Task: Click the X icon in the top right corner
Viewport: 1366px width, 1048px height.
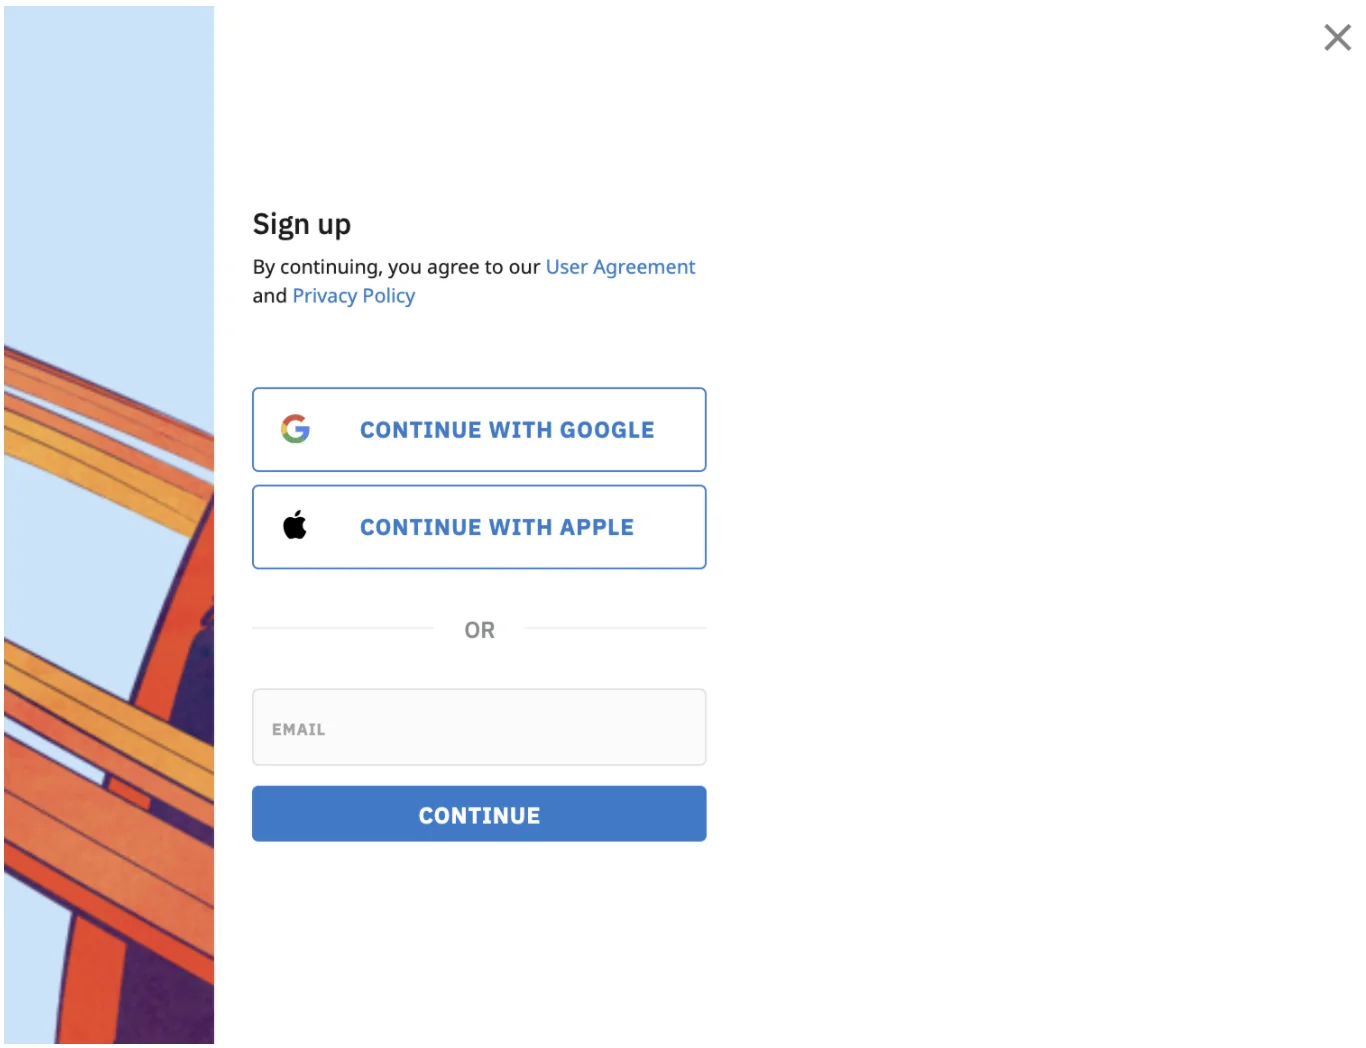Action: point(1337,37)
